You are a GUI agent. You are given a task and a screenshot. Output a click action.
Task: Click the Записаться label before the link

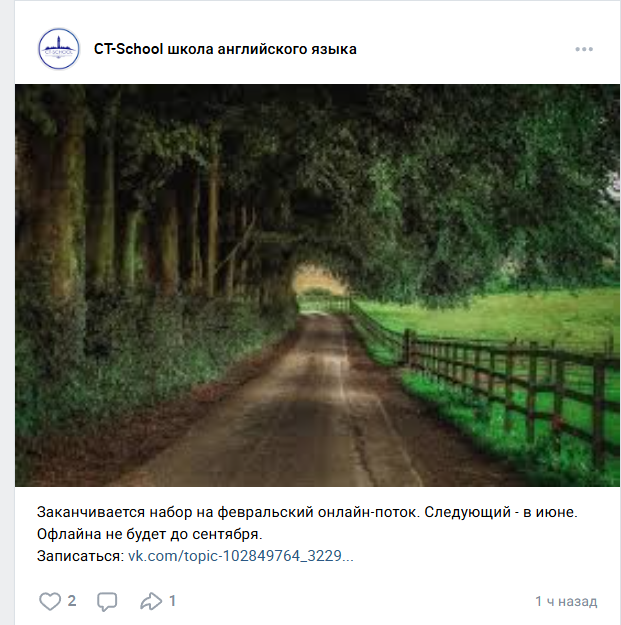[81, 556]
